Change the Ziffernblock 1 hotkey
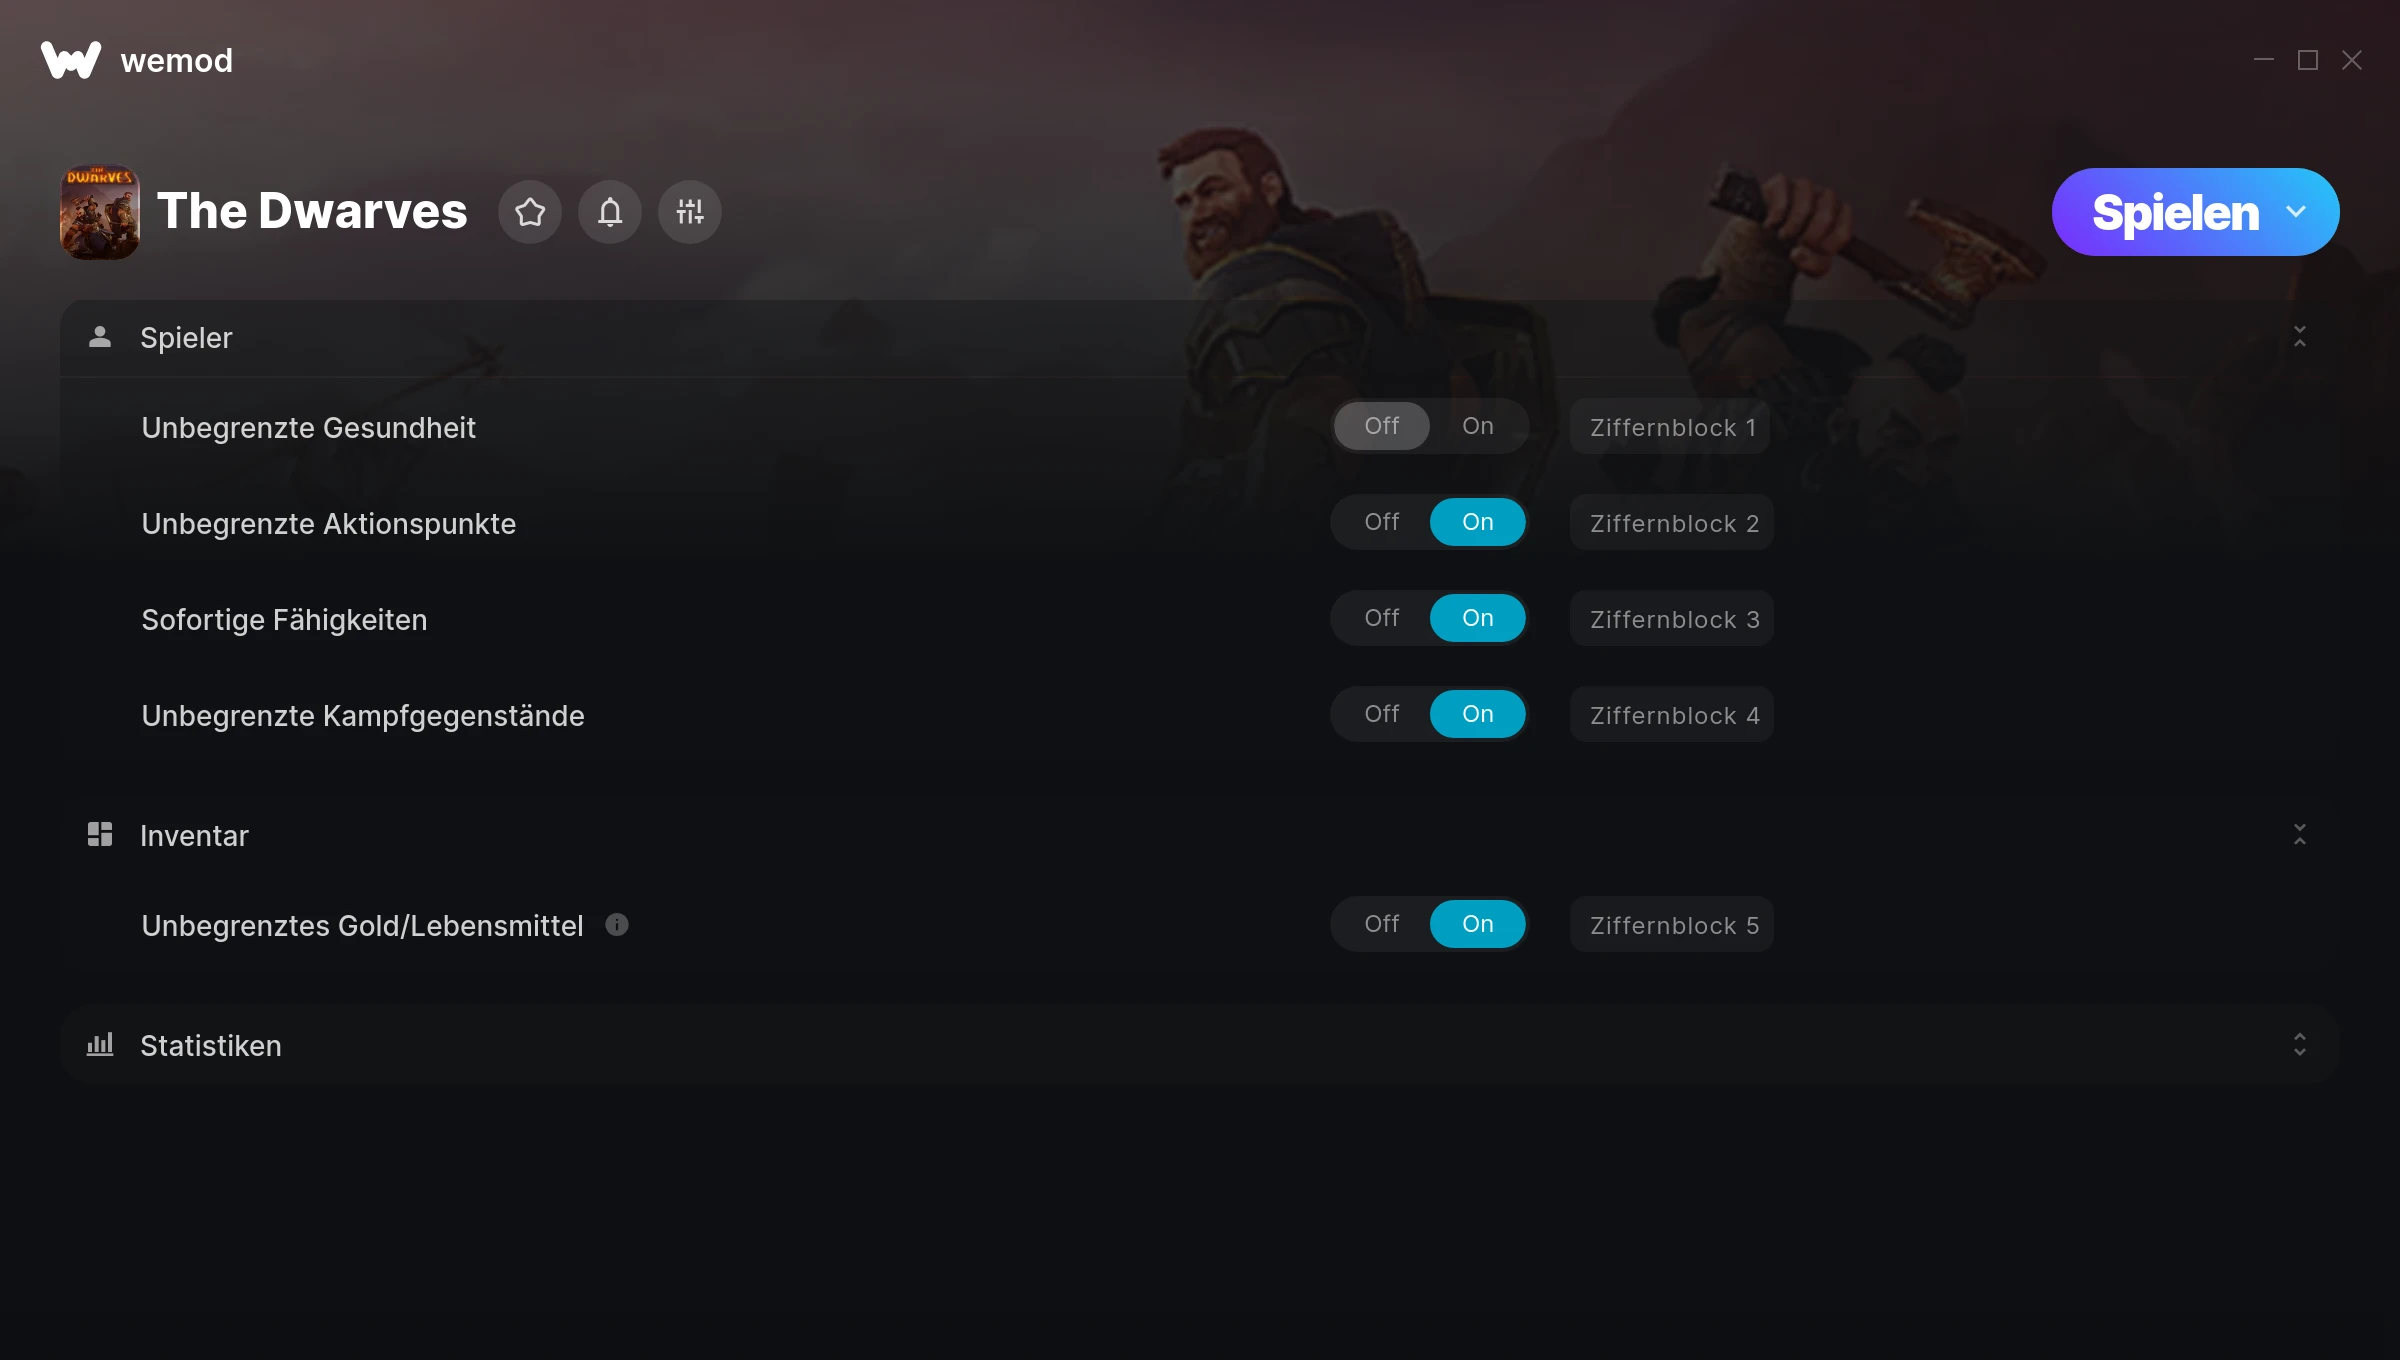The width and height of the screenshot is (2400, 1360). click(1670, 427)
